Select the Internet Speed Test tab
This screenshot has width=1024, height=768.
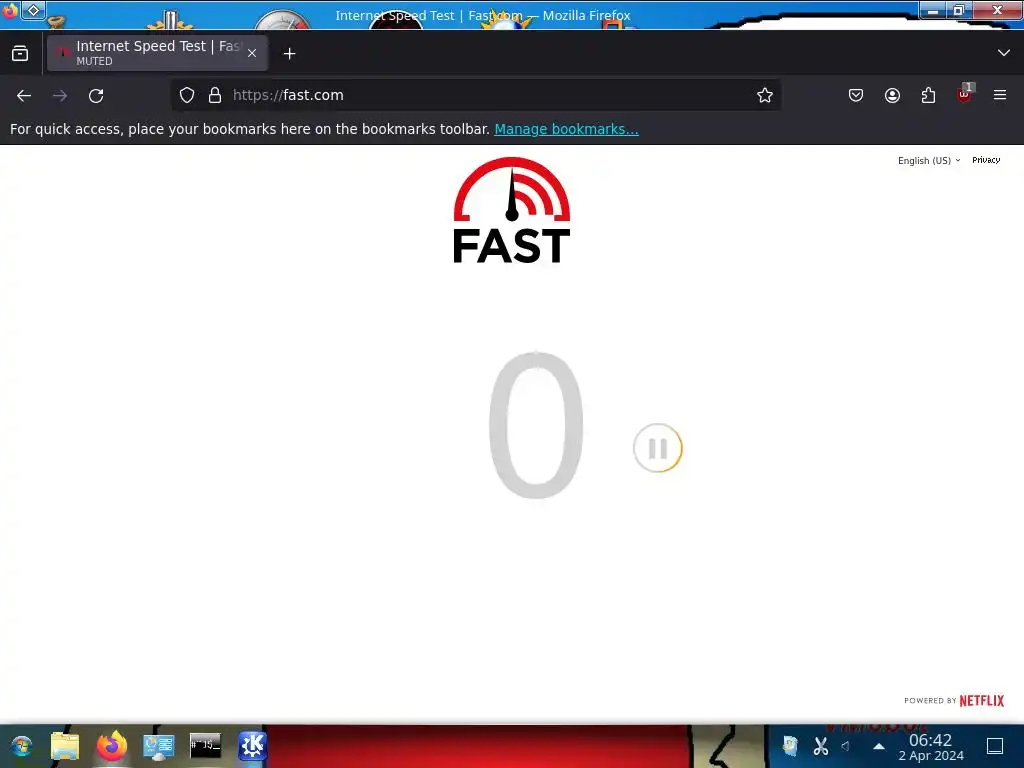tap(157, 53)
